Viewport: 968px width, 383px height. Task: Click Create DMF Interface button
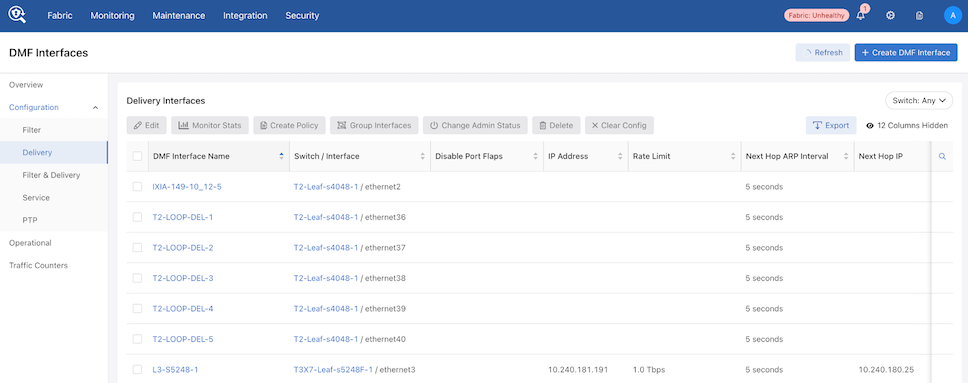906,53
